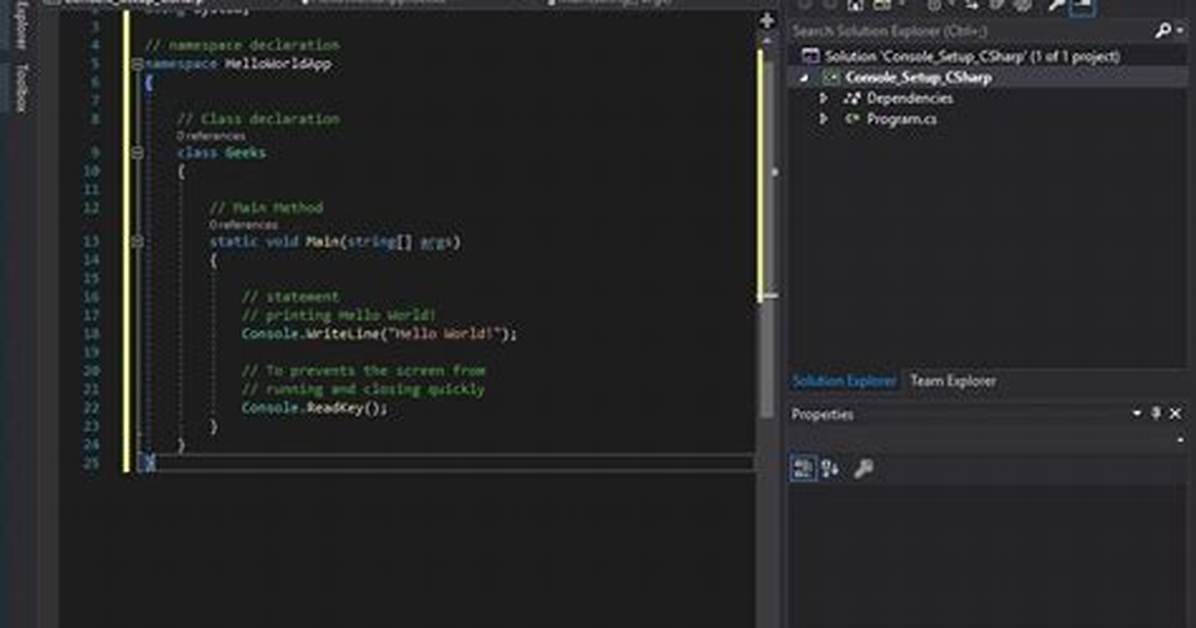Screen dimensions: 1196x628
Task: Click '0 references' above Main method
Action: pos(243,225)
